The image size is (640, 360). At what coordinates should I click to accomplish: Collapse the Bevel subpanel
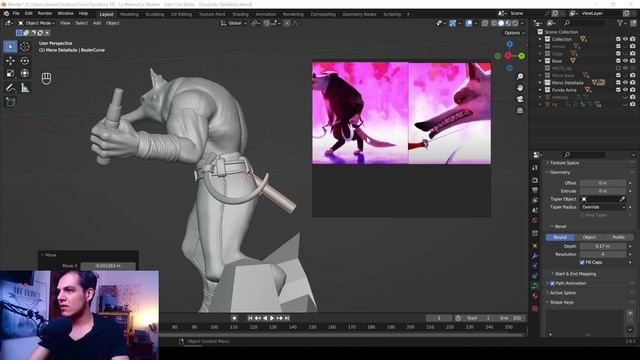560,227
